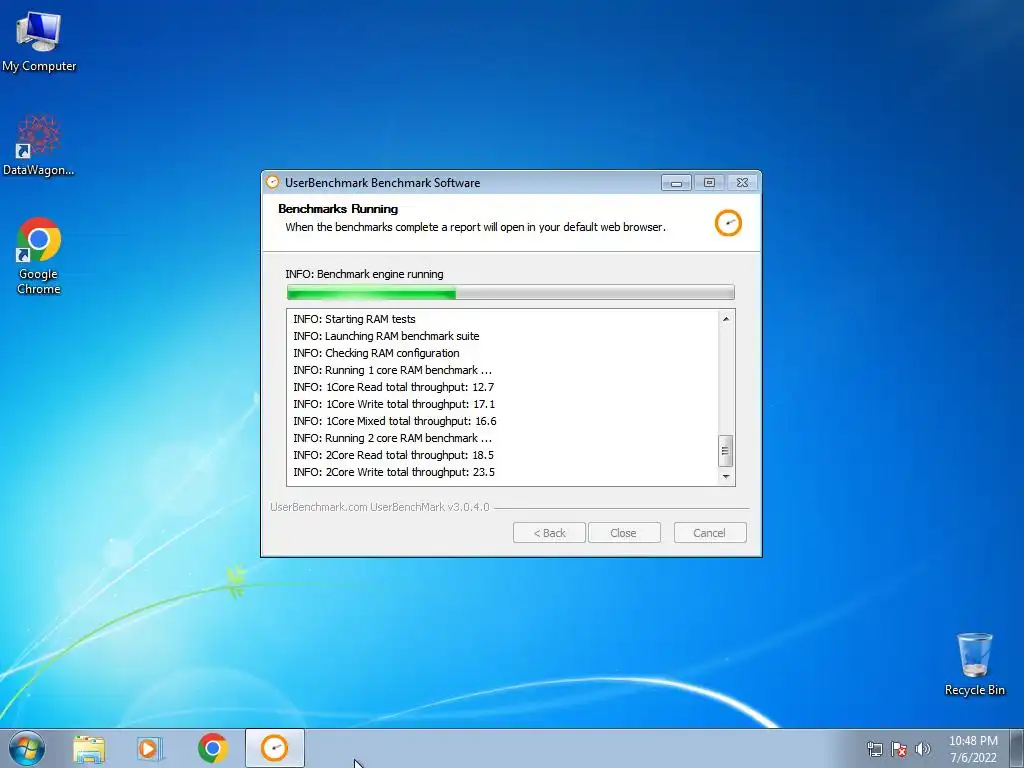This screenshot has width=1024, height=768.
Task: Click the orange gauge logo in dialog header
Action: pyautogui.click(x=728, y=223)
